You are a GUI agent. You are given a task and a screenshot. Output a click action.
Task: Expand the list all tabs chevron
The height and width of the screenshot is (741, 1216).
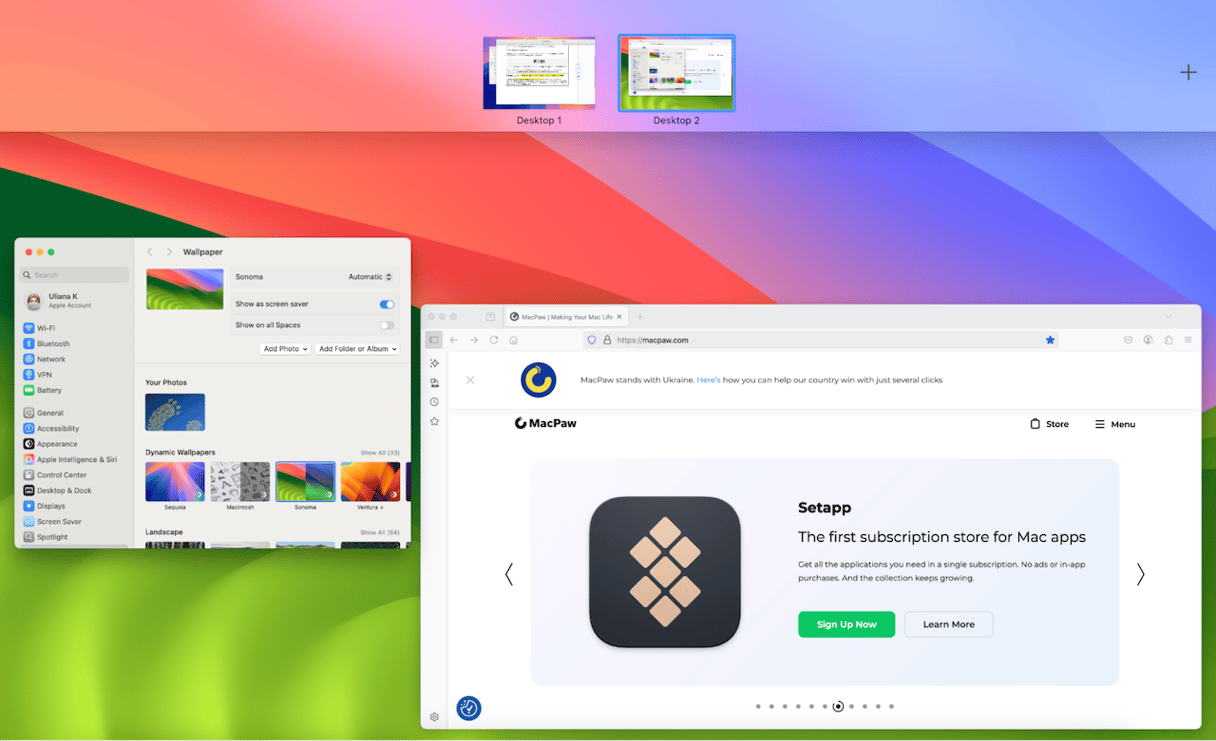pyautogui.click(x=1167, y=317)
